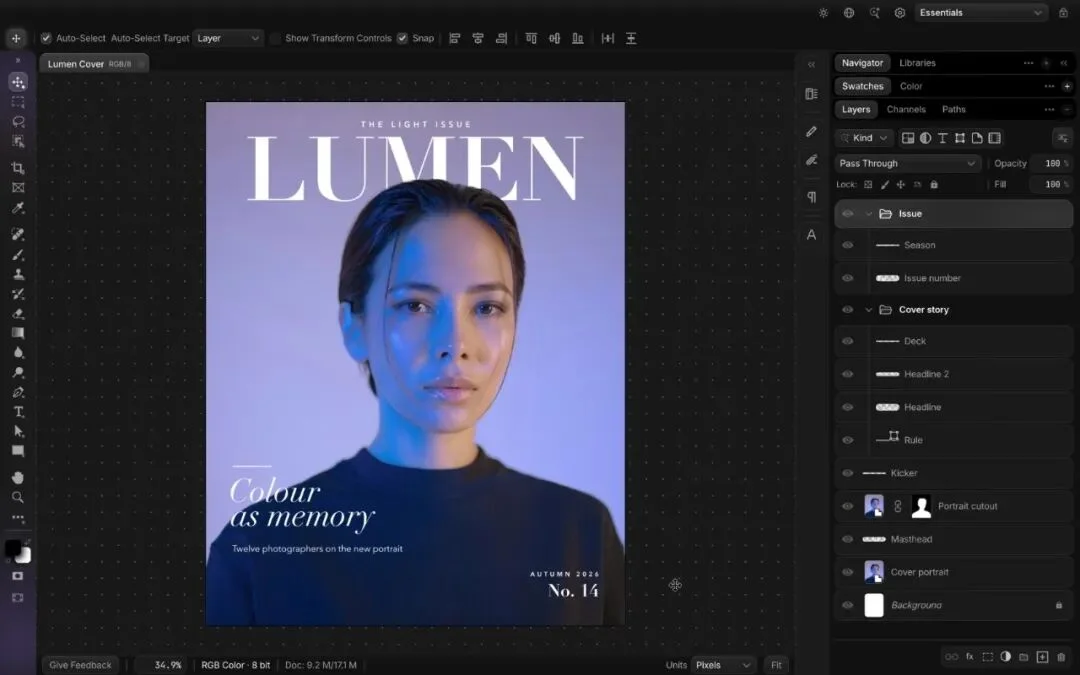
Task: Delete layer with trash icon
Action: [x=1061, y=657]
